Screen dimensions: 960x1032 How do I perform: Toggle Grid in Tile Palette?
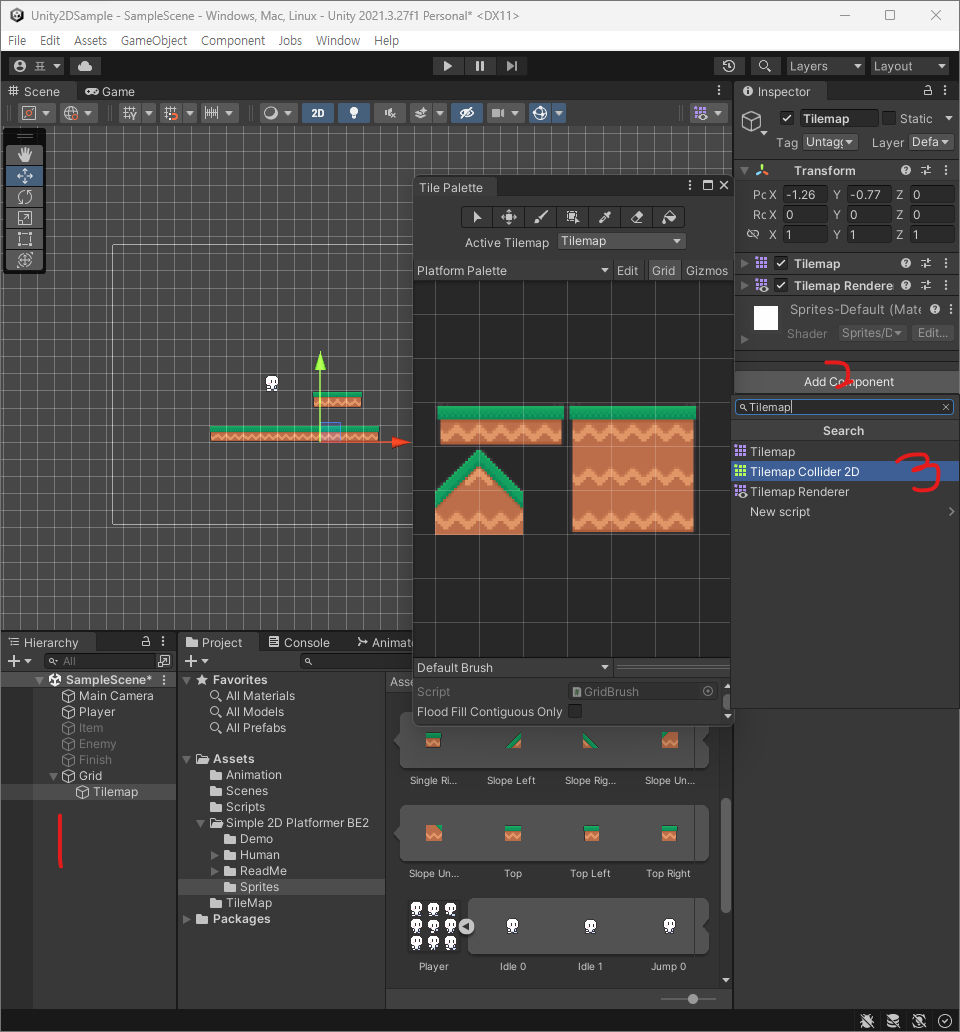click(663, 271)
